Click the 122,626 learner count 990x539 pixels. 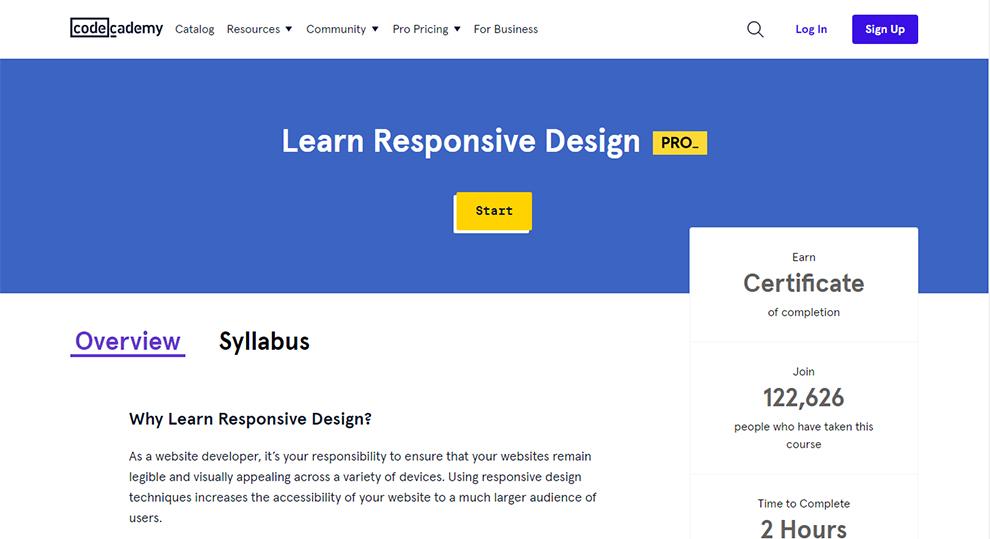803,398
